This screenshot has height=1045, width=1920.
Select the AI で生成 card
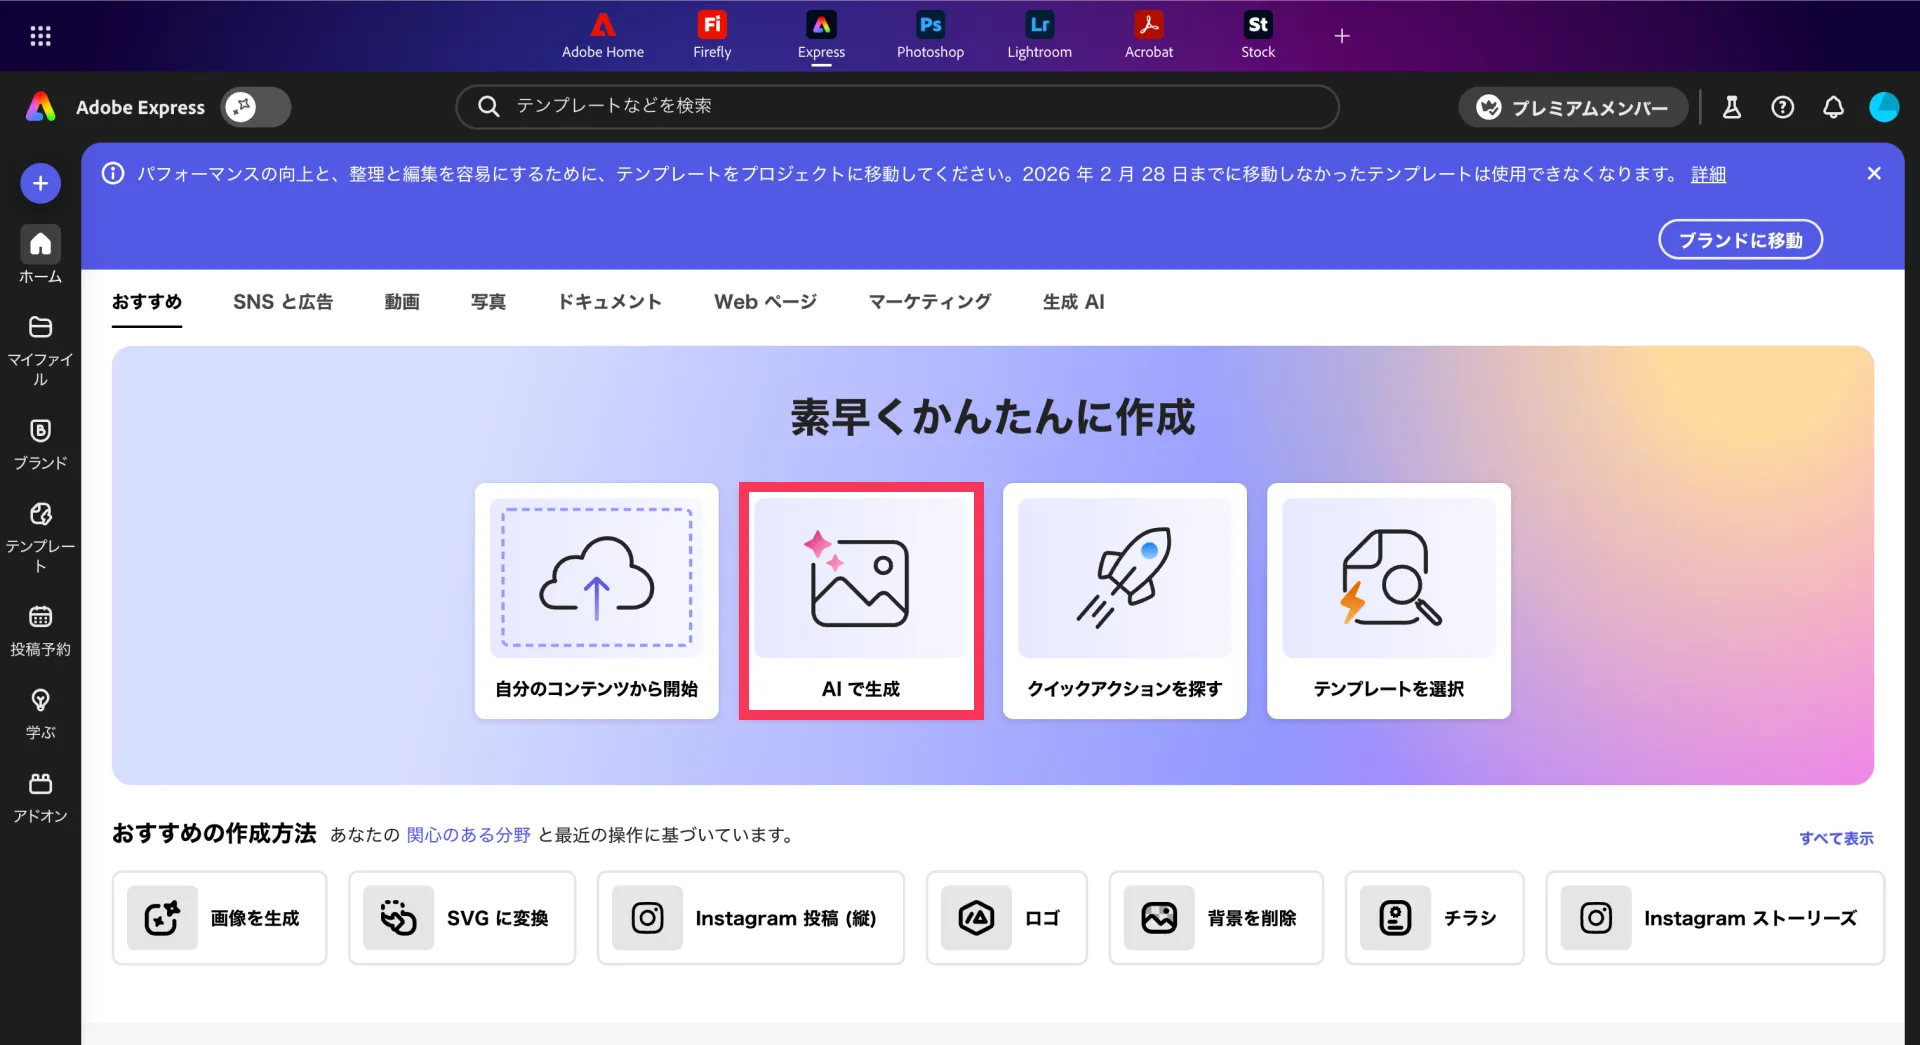[x=861, y=601]
